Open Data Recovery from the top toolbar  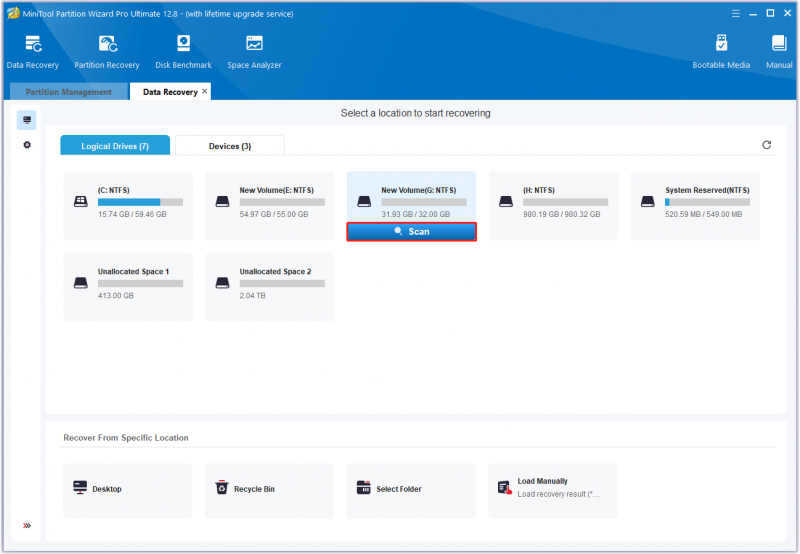tap(33, 52)
